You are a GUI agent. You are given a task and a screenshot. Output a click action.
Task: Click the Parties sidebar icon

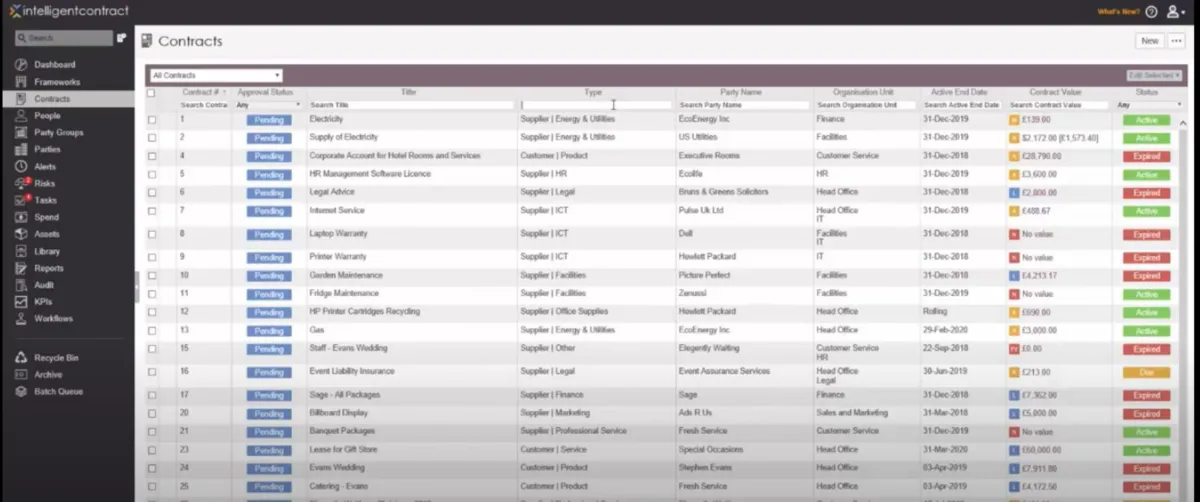pos(22,150)
